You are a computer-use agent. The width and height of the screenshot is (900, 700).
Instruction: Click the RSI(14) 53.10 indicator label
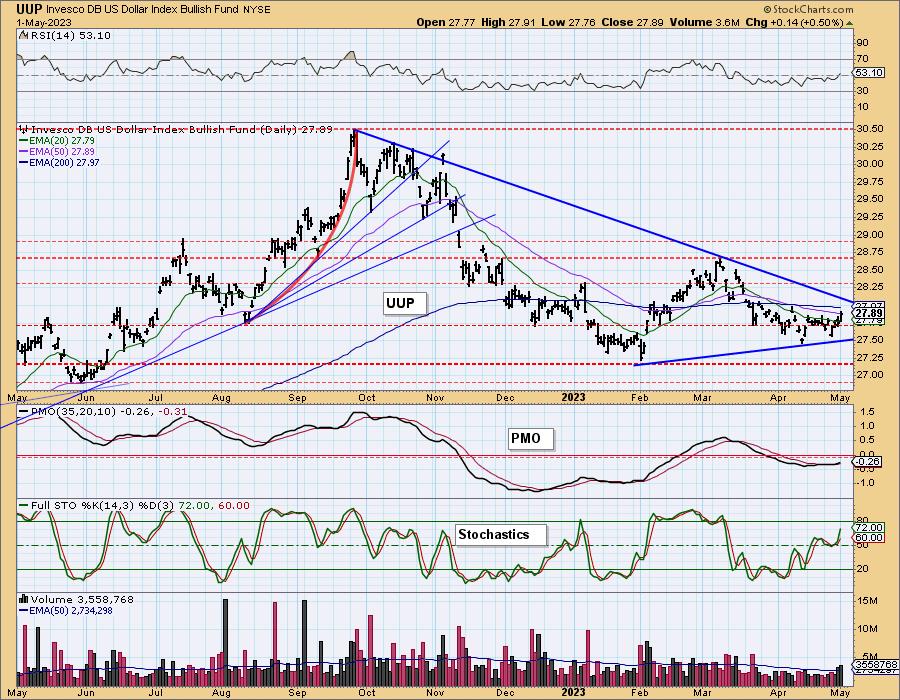click(65, 36)
